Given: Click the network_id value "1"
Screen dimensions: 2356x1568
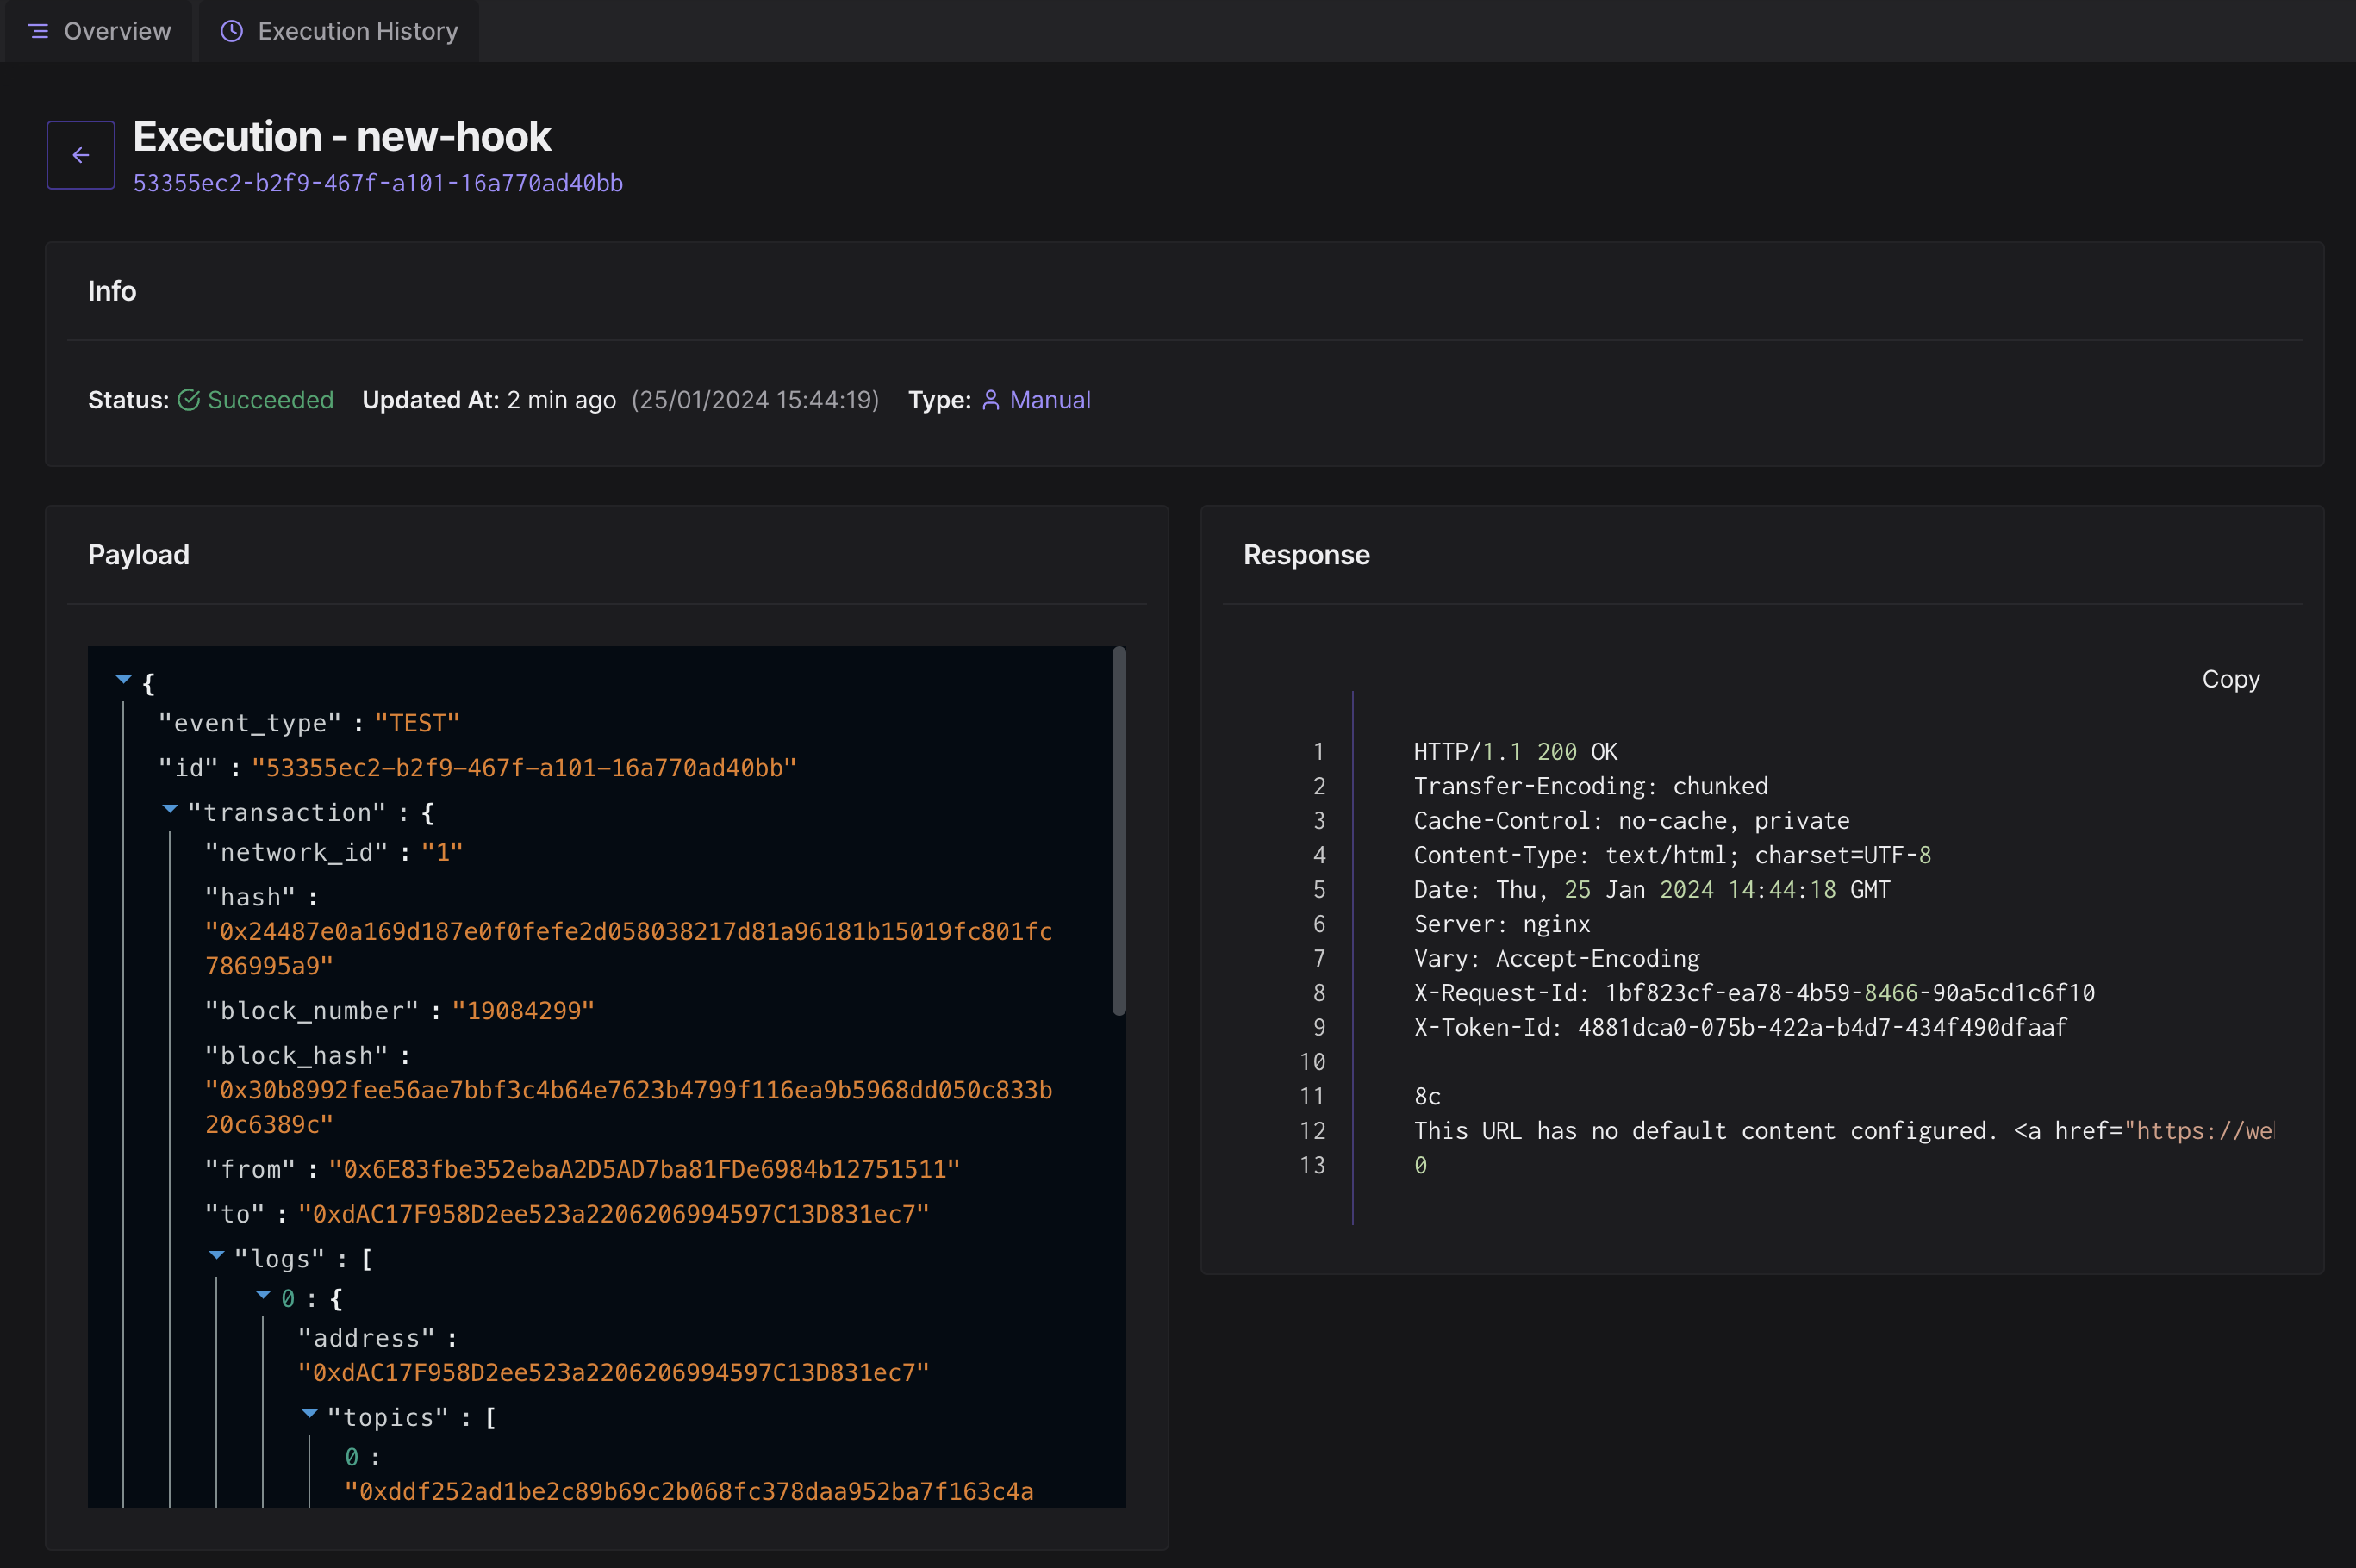Looking at the screenshot, I should point(442,852).
